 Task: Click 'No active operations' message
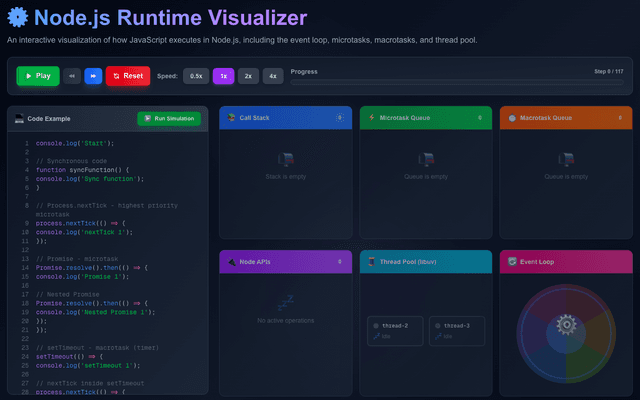[286, 321]
